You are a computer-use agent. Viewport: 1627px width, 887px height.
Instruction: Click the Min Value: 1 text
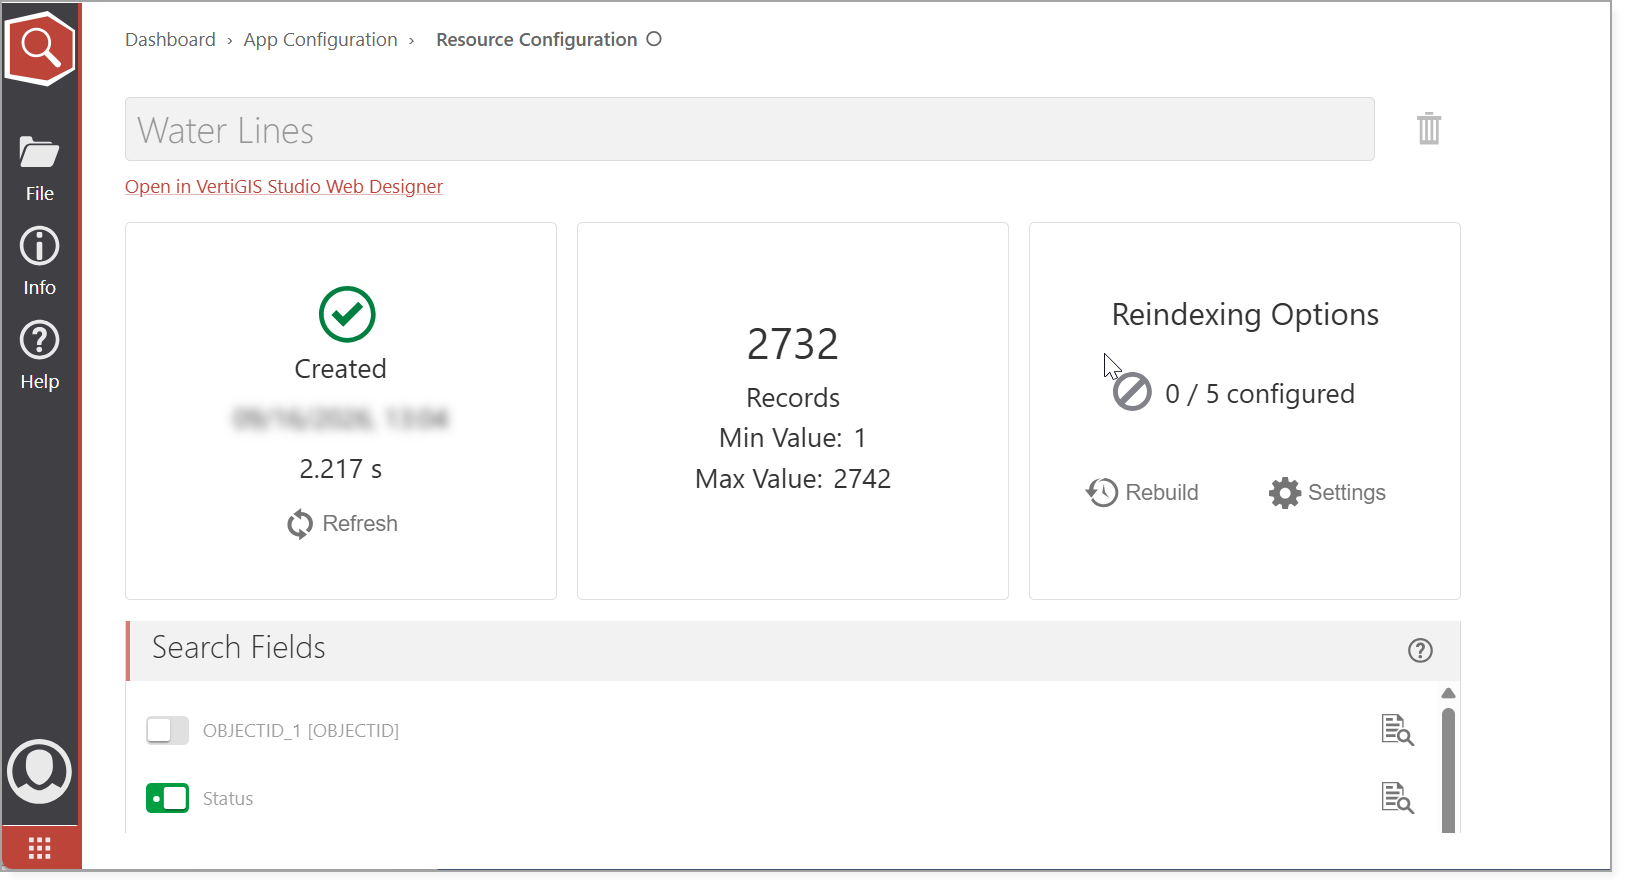[793, 438]
